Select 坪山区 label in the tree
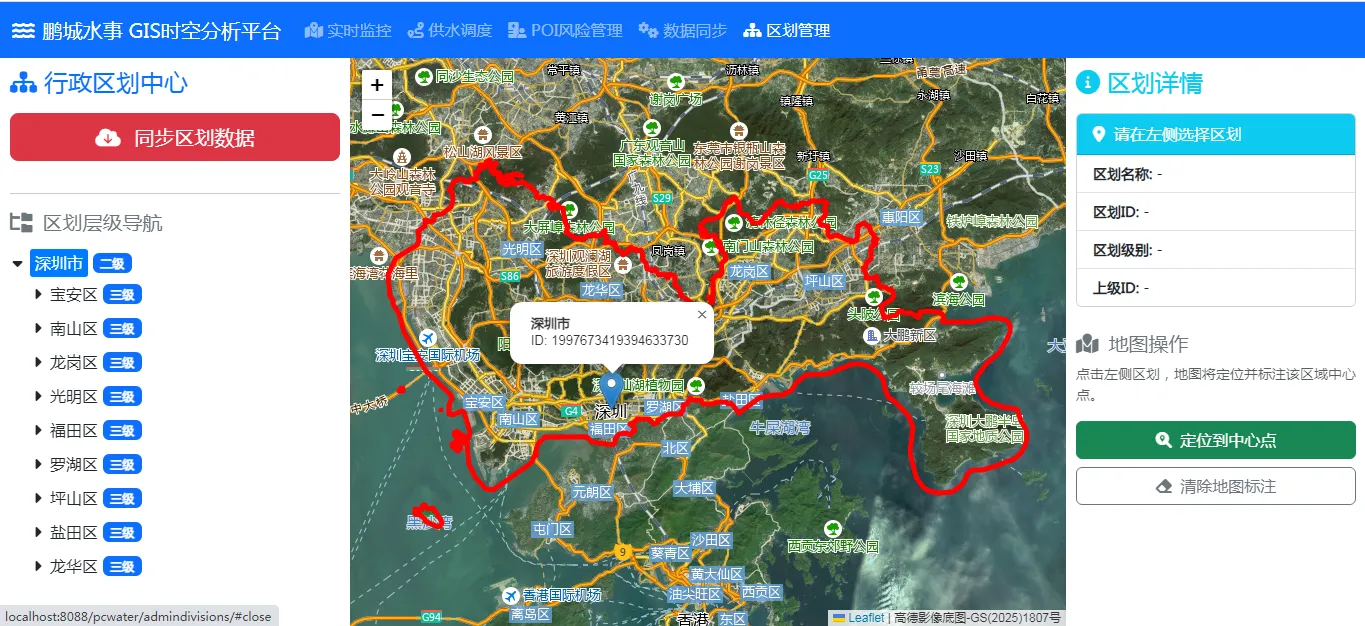 pos(74,498)
